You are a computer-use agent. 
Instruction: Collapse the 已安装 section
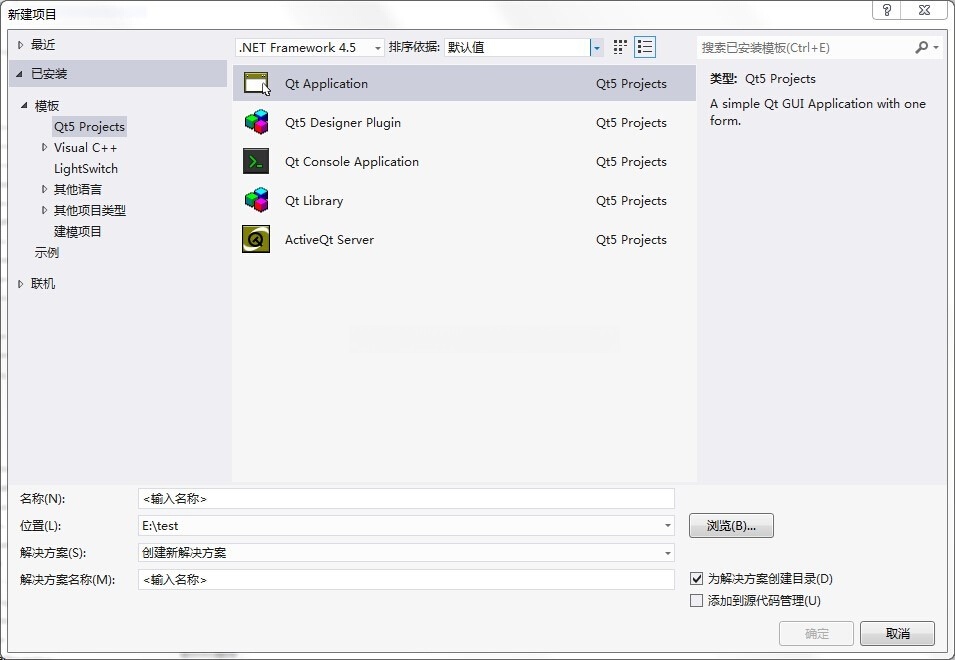click(20, 74)
